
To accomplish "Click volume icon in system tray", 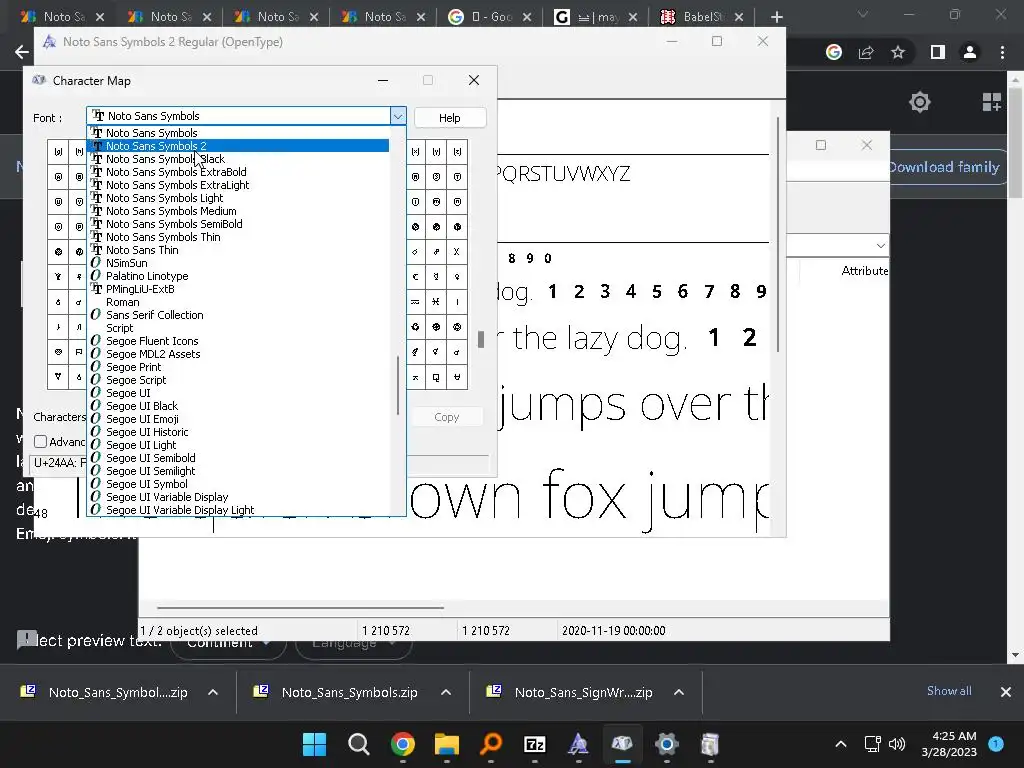I will click(x=897, y=744).
